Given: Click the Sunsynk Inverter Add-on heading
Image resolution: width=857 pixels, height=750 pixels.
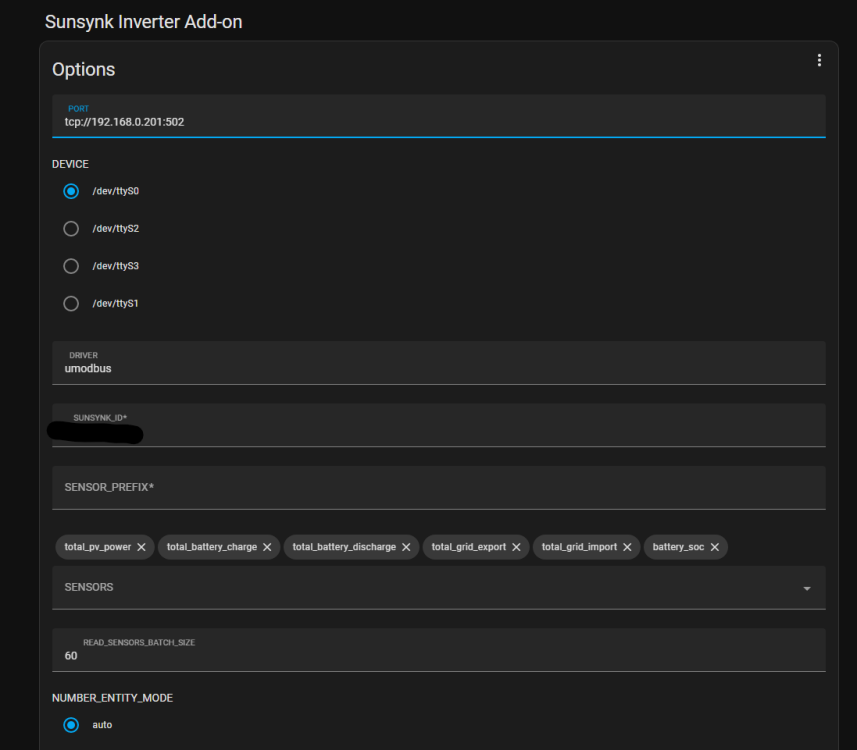Looking at the screenshot, I should 143,22.
